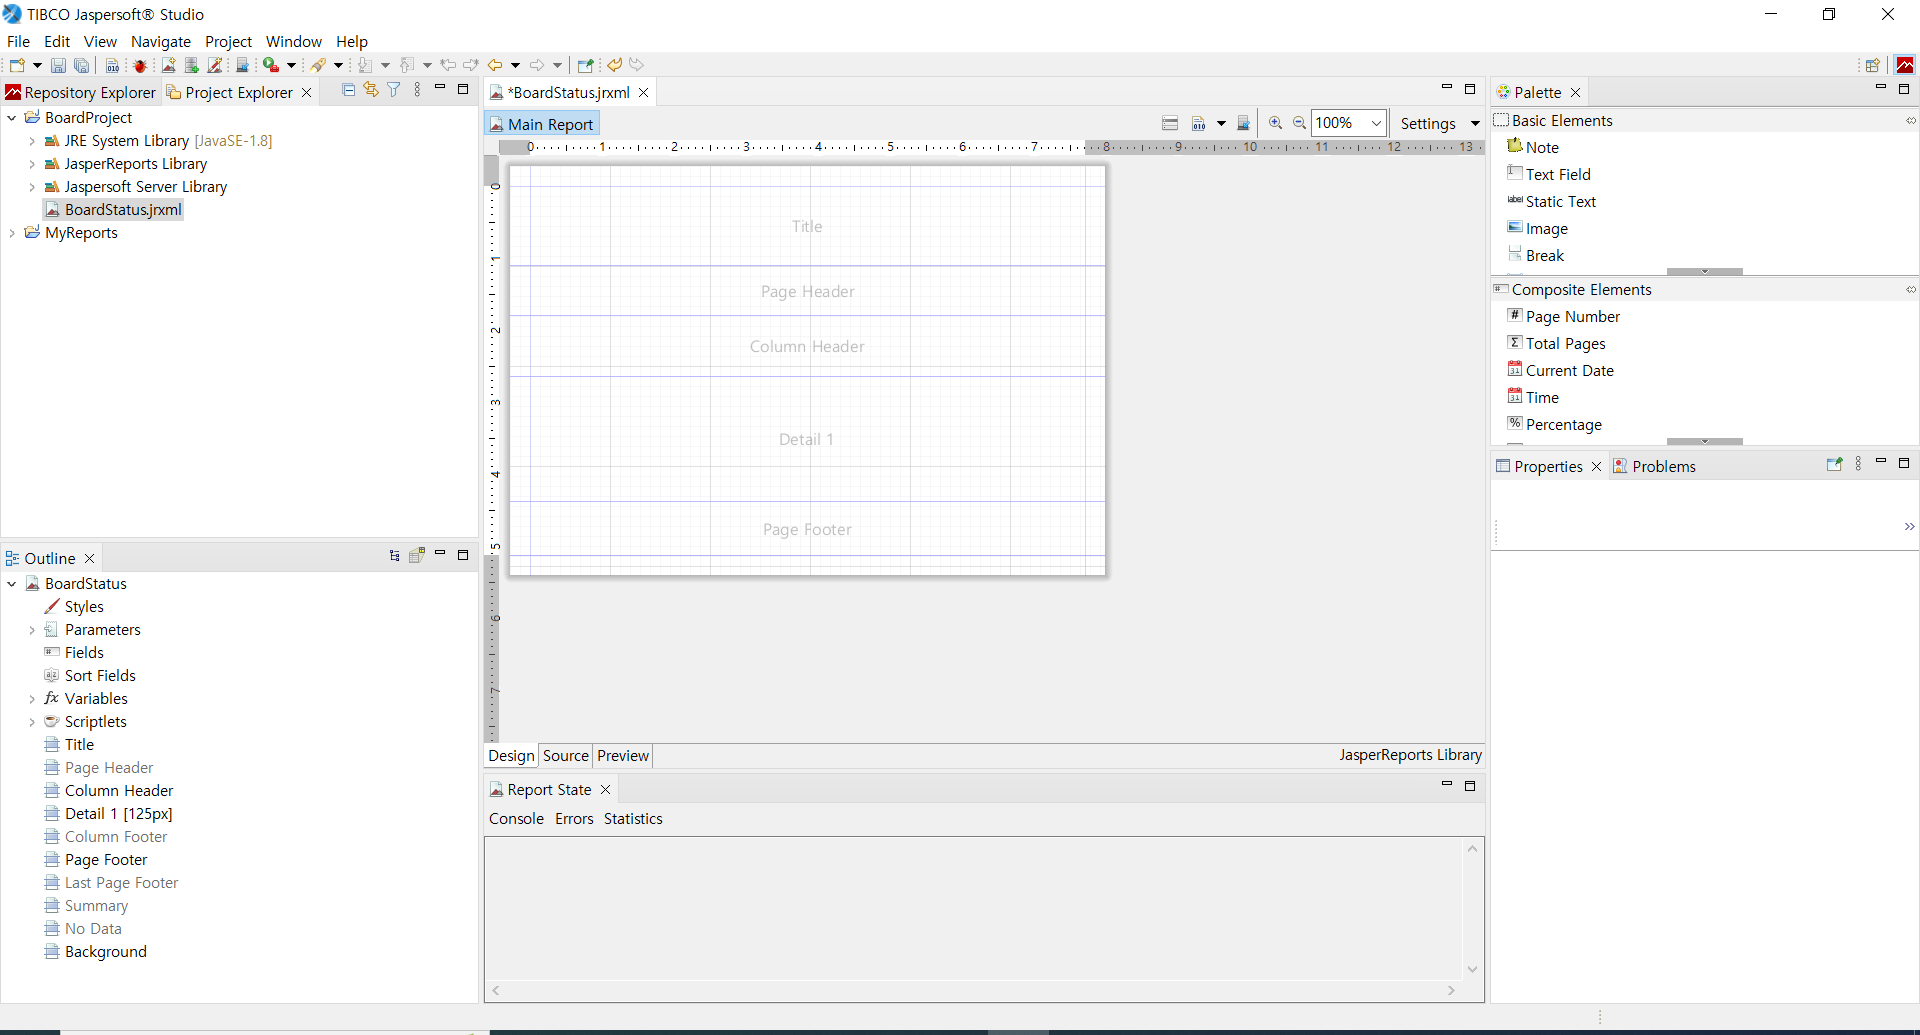Expand the Parameters outline node
This screenshot has height=1035, width=1920.
[x=32, y=630]
